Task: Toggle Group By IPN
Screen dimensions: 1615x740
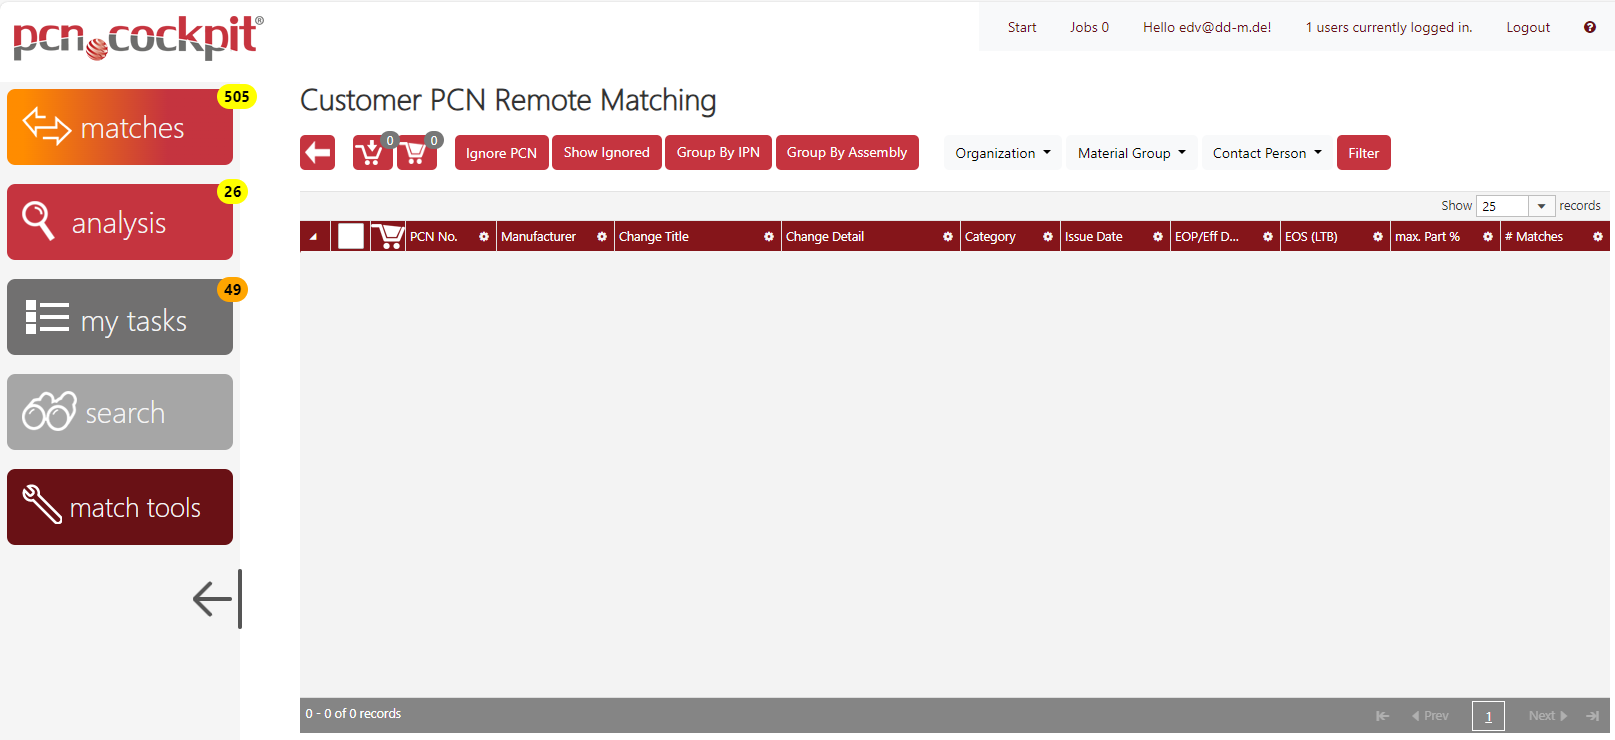Action: [x=718, y=153]
